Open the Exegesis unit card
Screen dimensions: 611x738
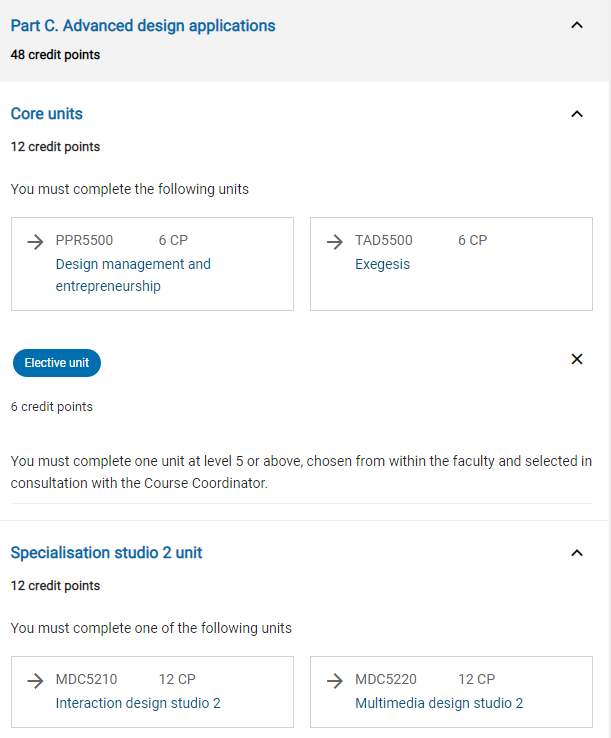coord(382,265)
